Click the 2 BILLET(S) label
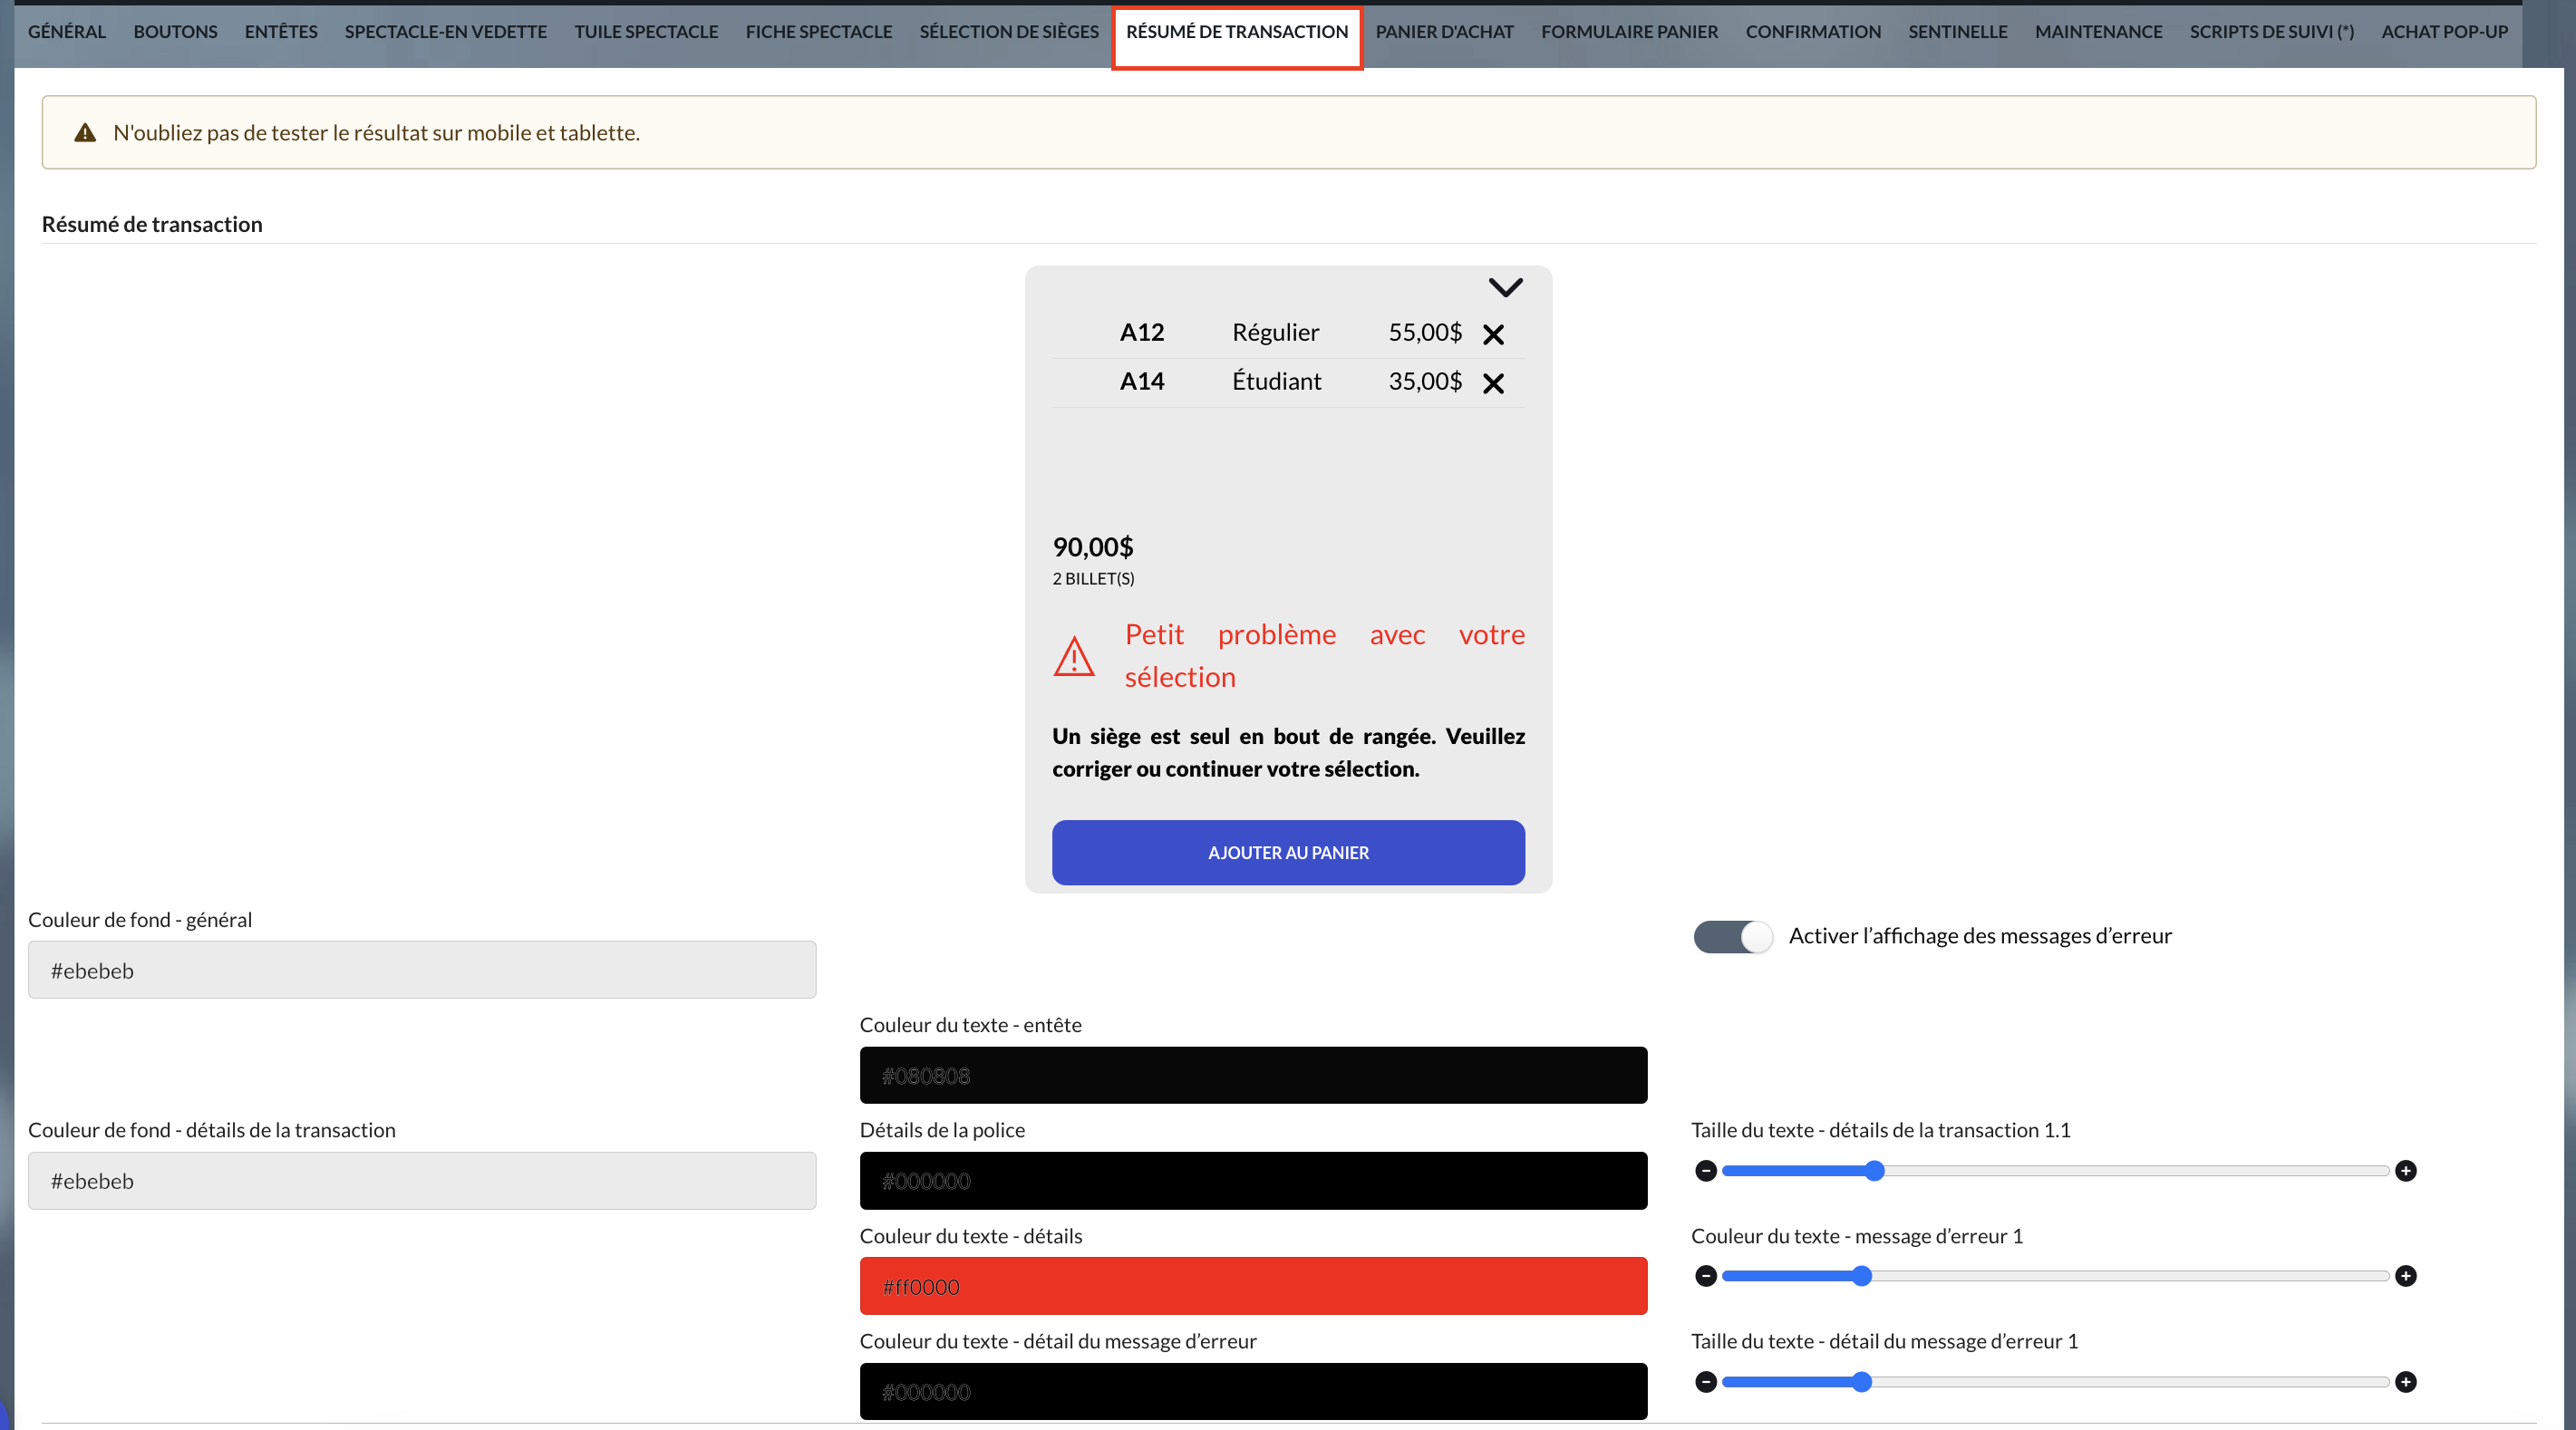 [x=1093, y=579]
